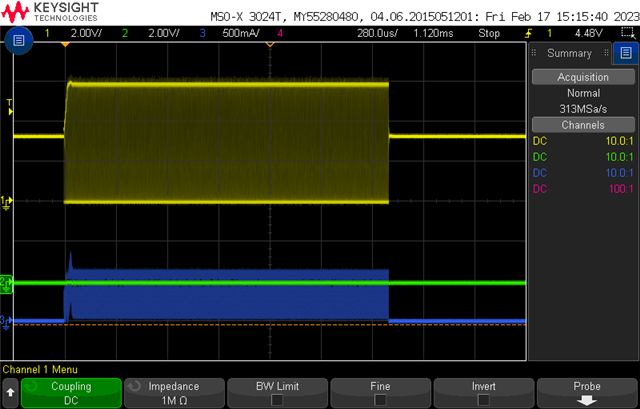Click the hollow orange time reference marker

click(x=270, y=44)
